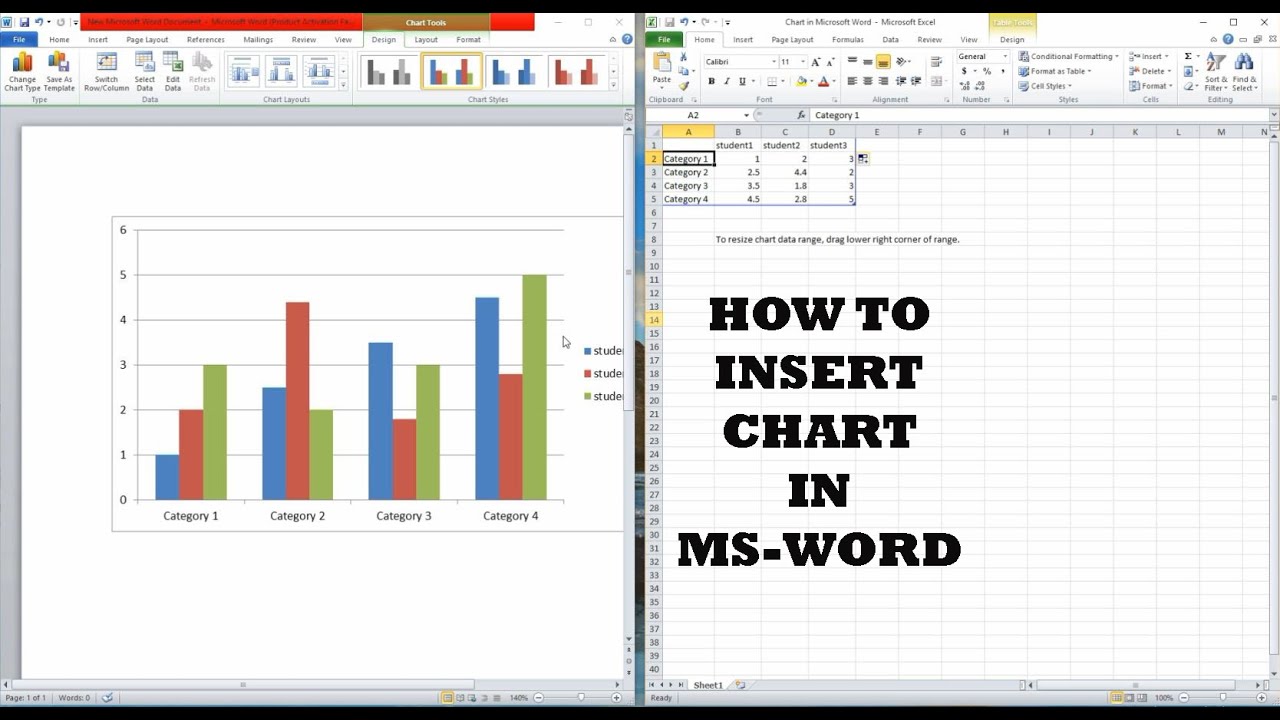Viewport: 1280px width, 720px height.
Task: Click Increase Font Size in Excel
Action: [x=816, y=62]
